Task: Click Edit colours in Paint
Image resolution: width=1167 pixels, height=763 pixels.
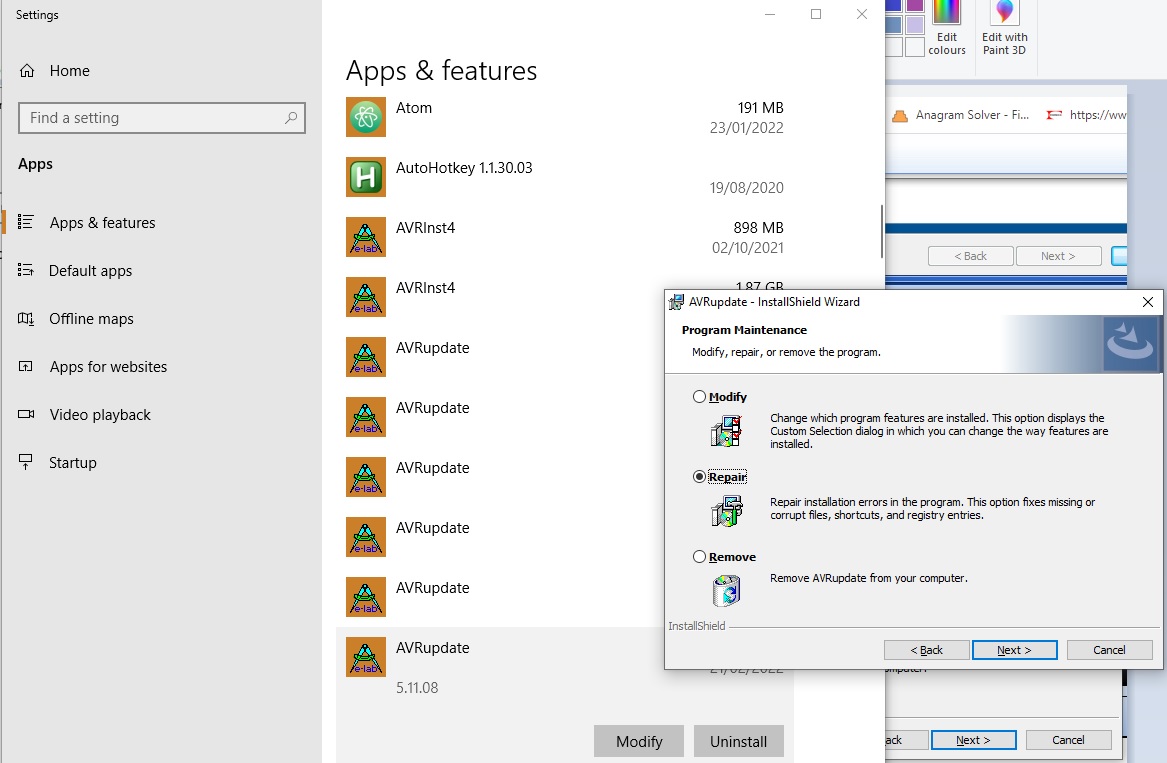Action: 947,28
